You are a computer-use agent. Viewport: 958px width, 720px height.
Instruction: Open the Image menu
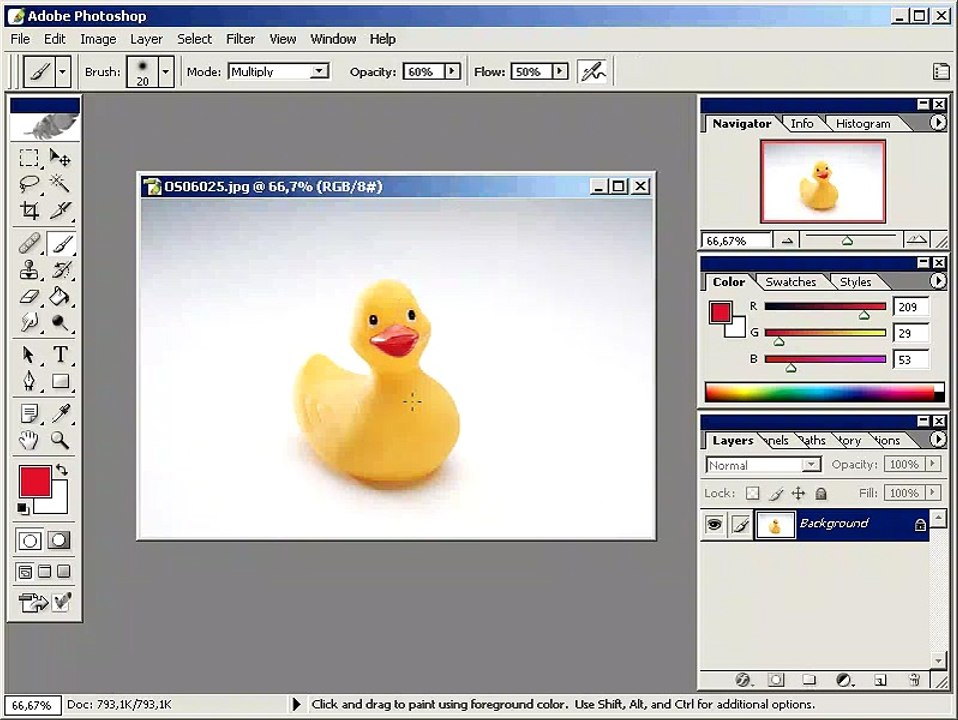point(98,39)
